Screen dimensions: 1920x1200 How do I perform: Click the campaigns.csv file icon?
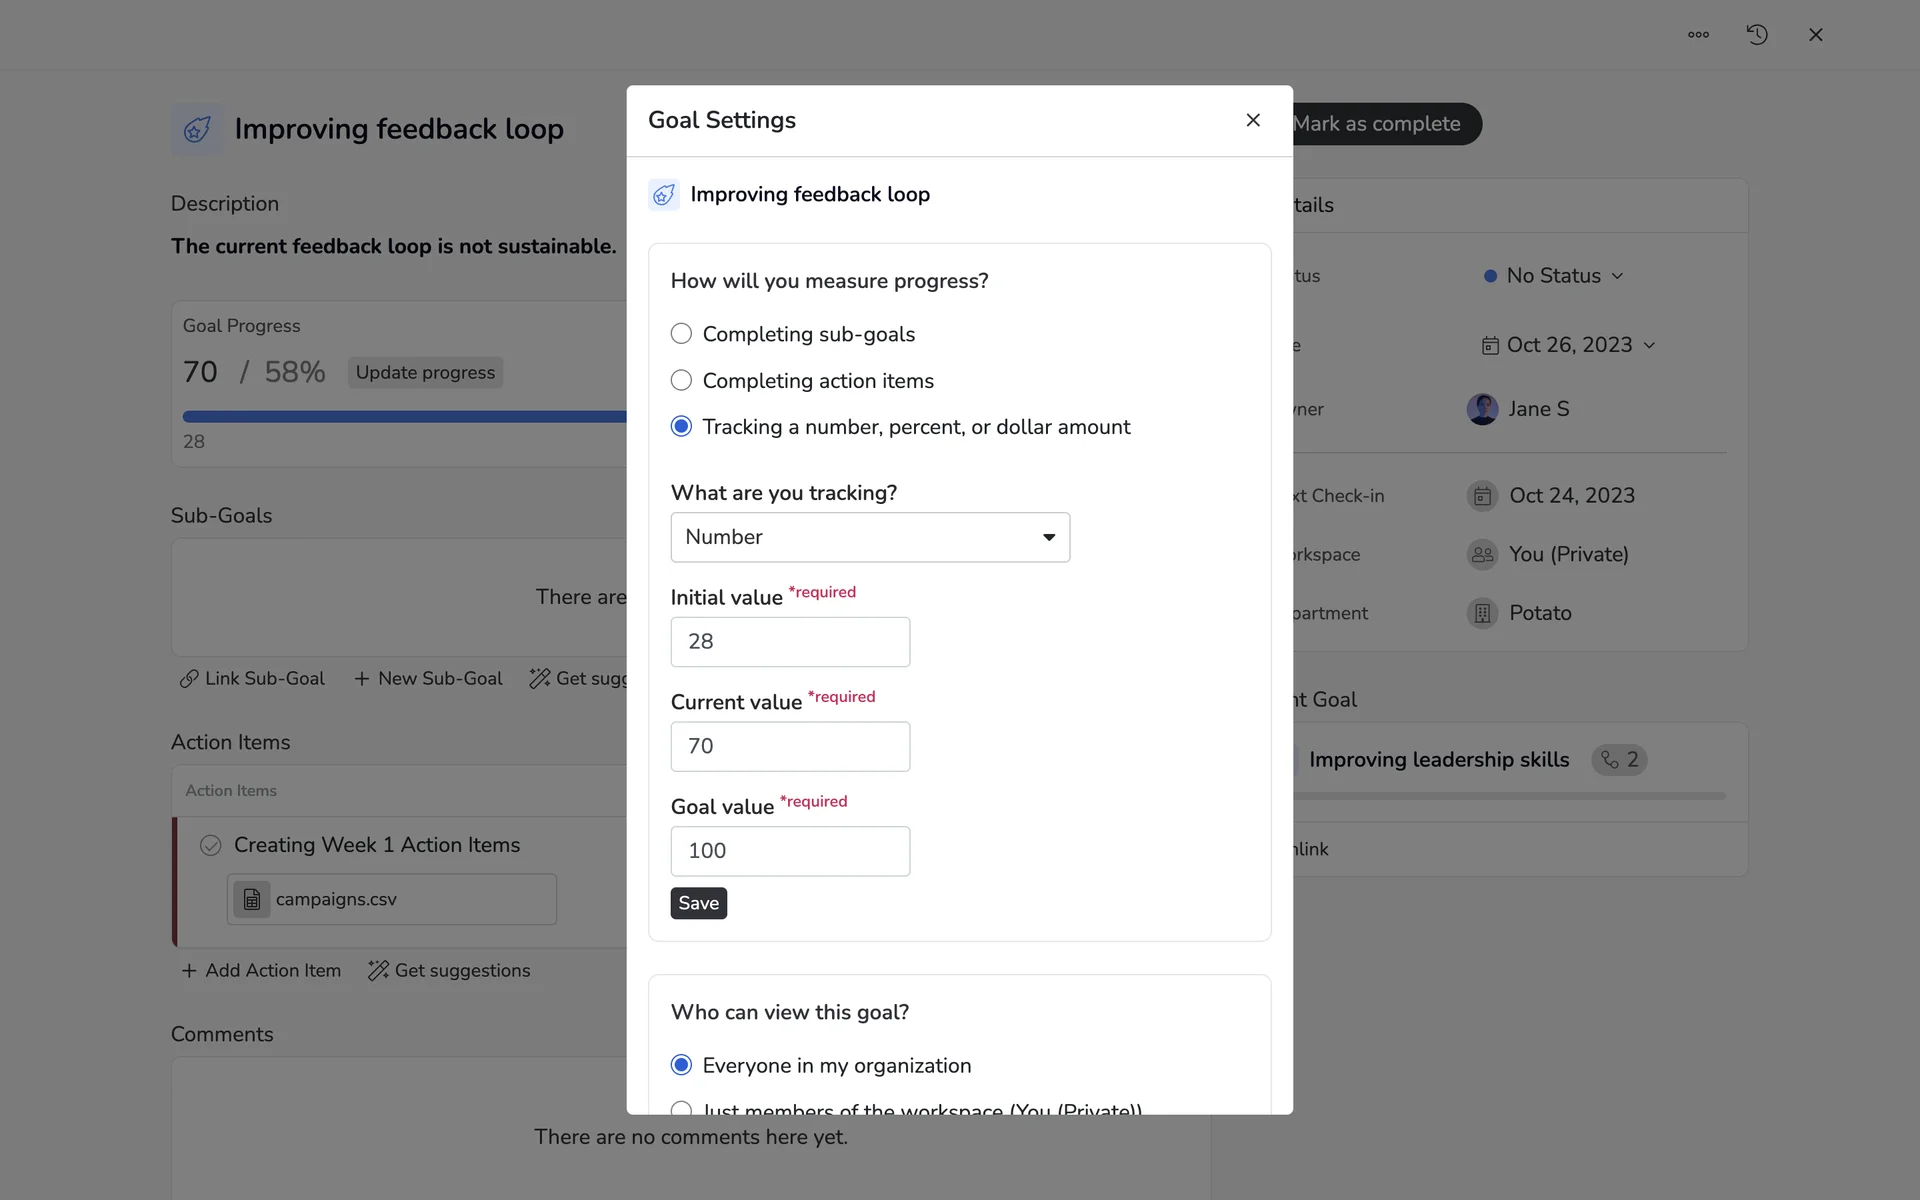(252, 900)
